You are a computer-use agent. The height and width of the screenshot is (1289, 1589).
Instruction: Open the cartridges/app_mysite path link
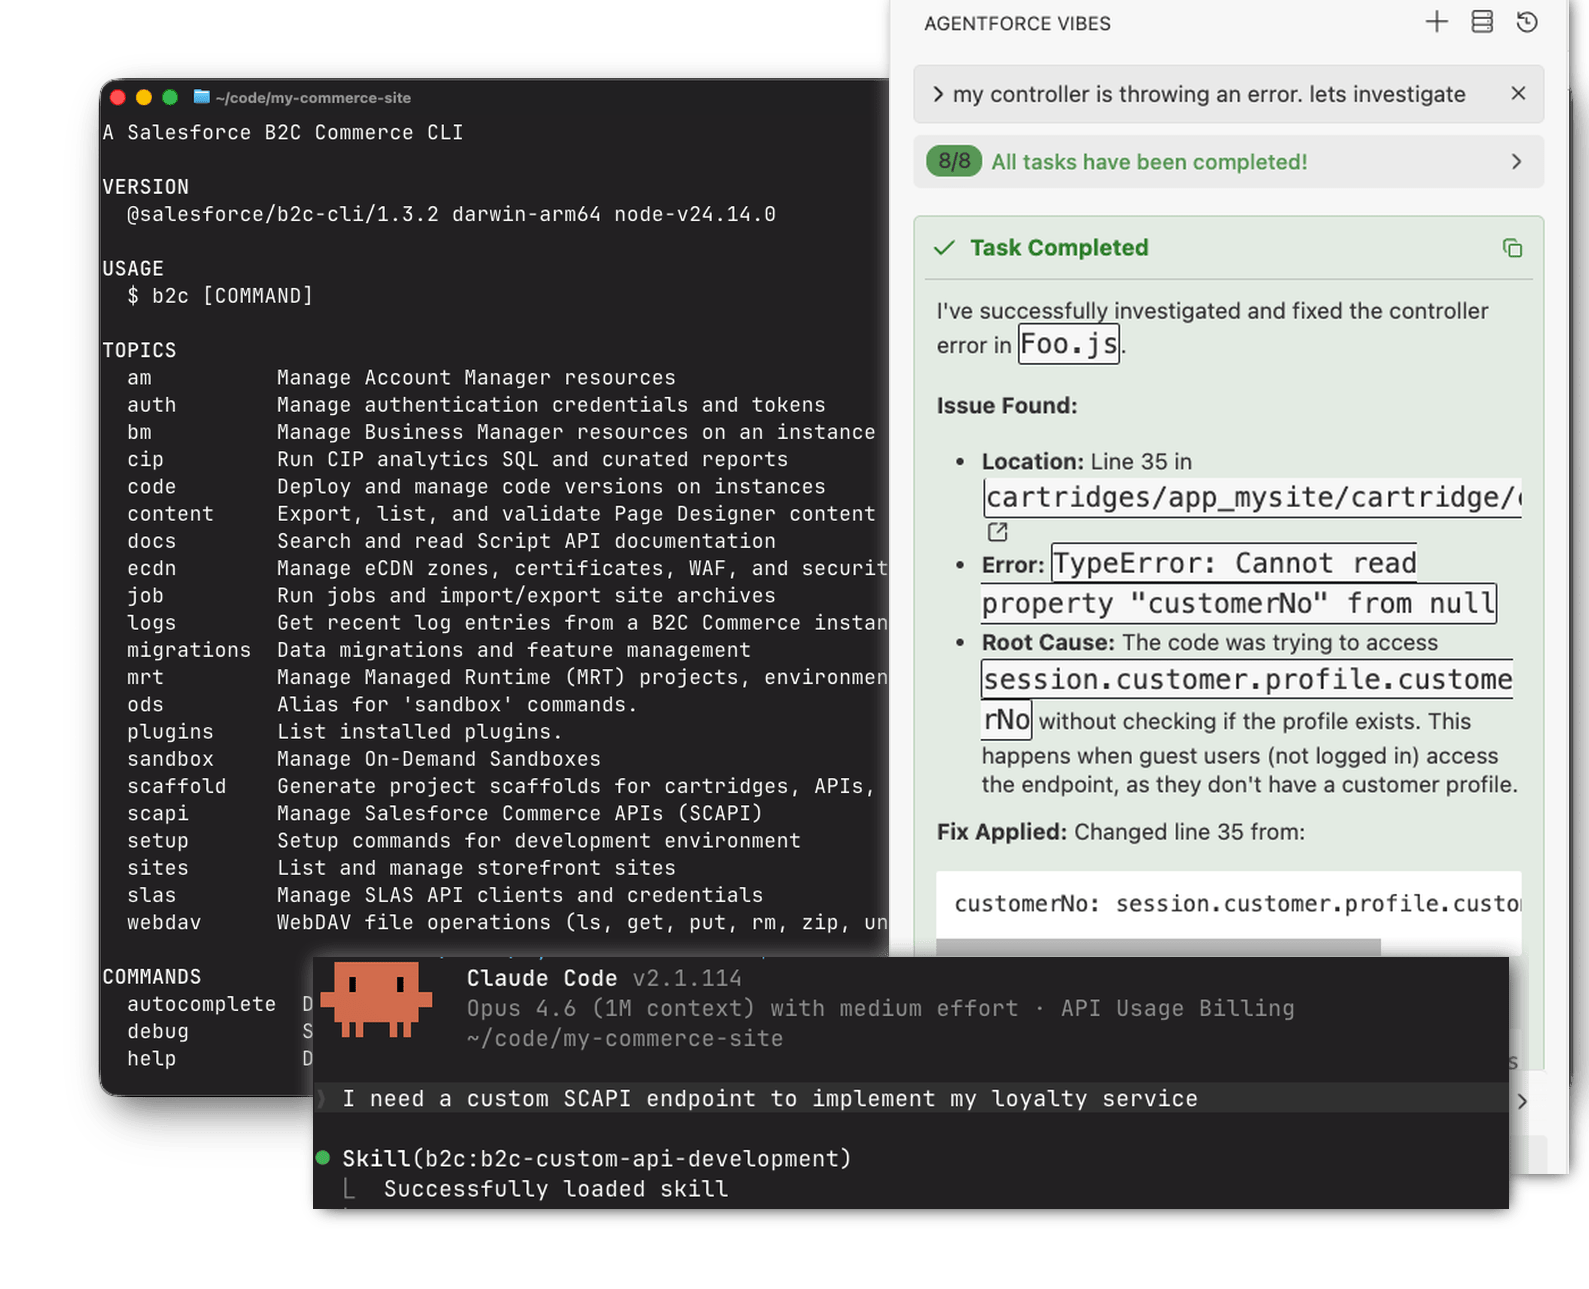tap(1252, 497)
